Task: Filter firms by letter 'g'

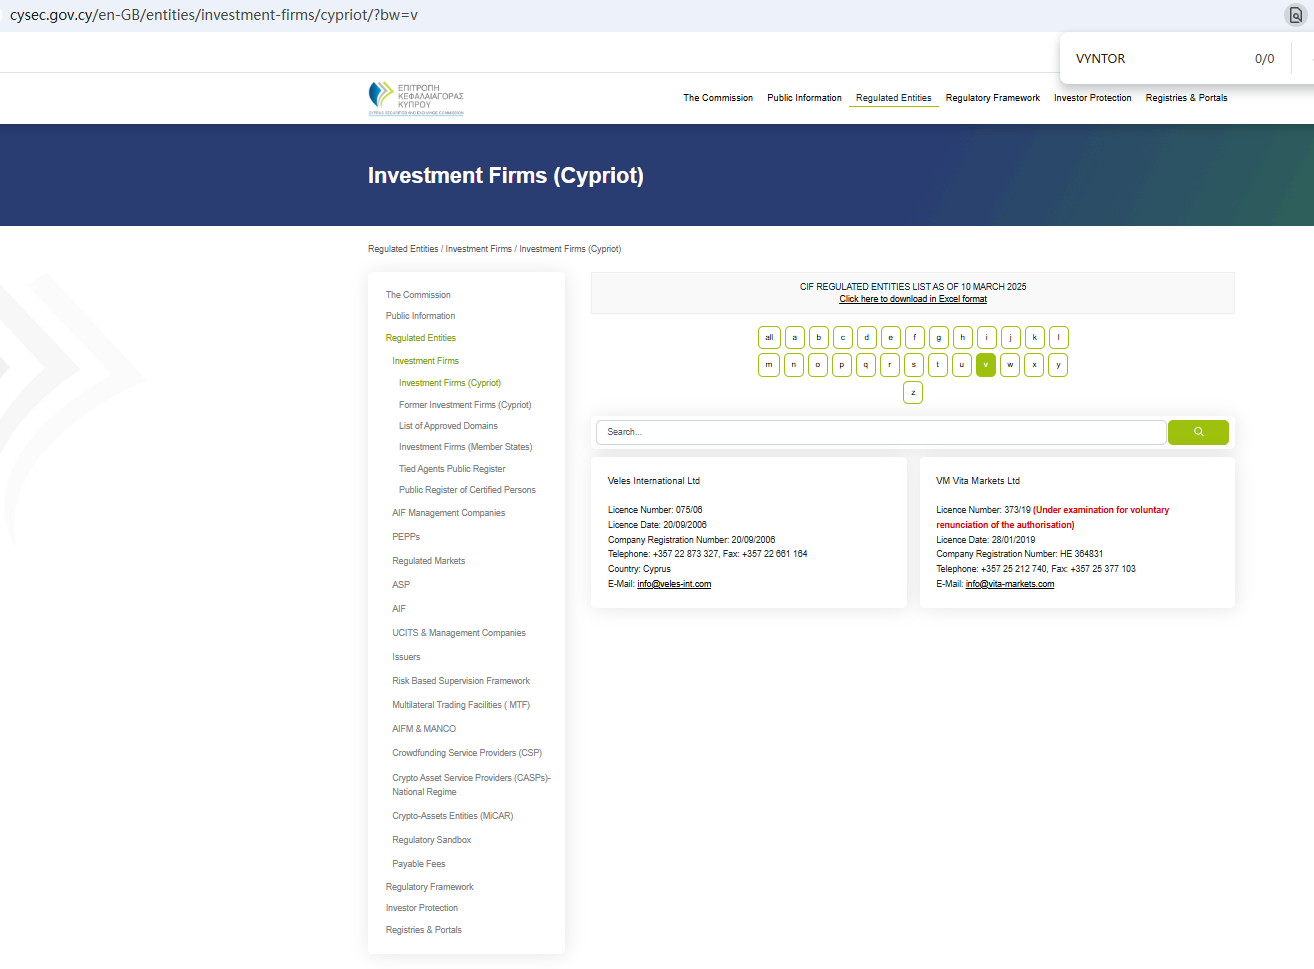Action: 939,338
